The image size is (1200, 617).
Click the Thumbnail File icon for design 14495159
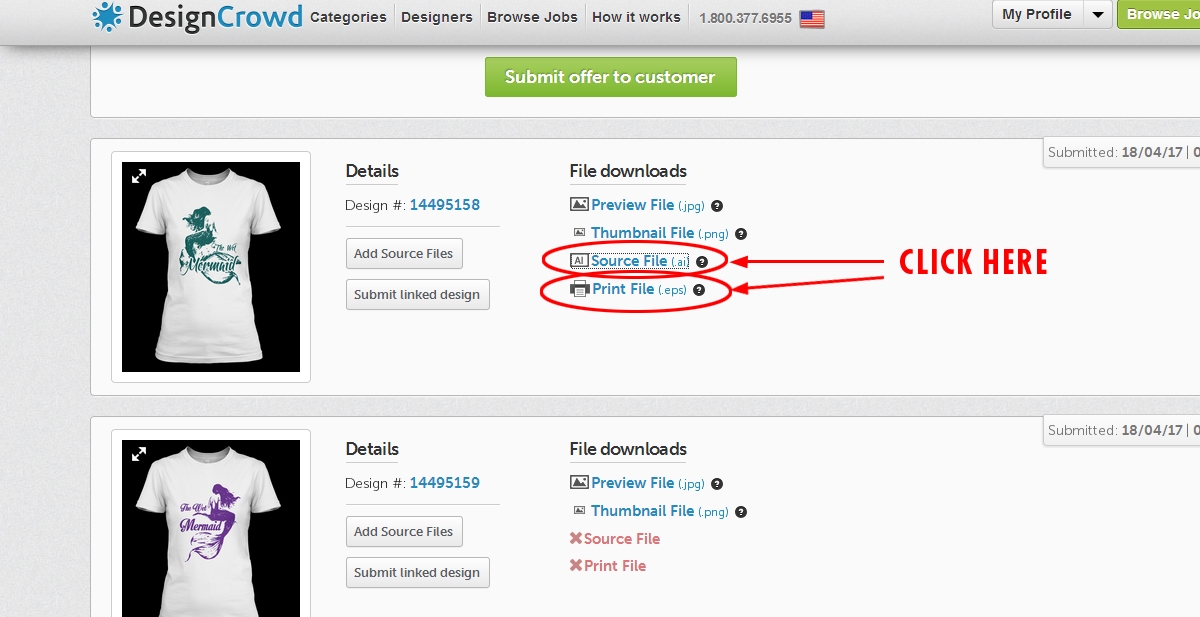click(579, 510)
